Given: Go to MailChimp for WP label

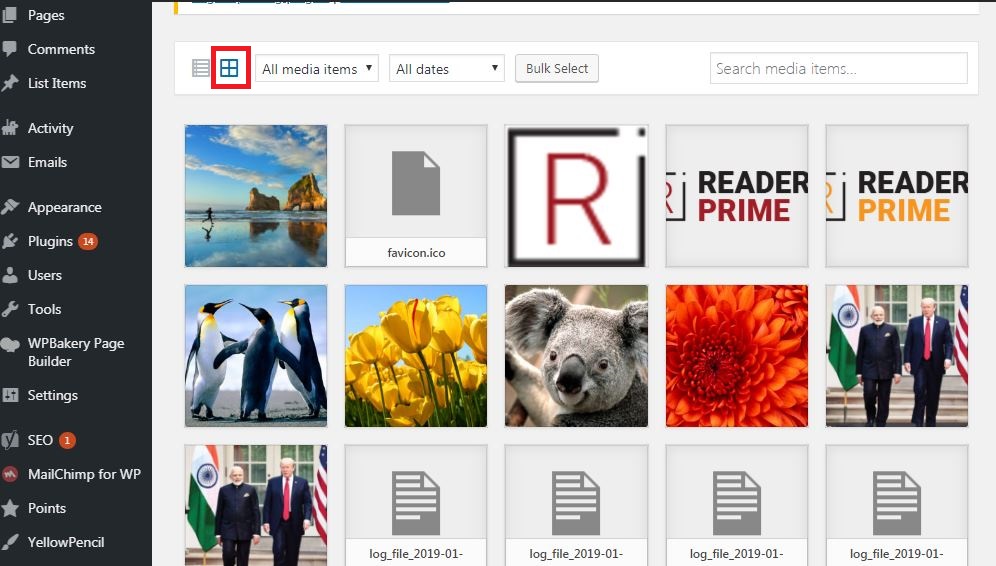Looking at the screenshot, I should pos(84,475).
